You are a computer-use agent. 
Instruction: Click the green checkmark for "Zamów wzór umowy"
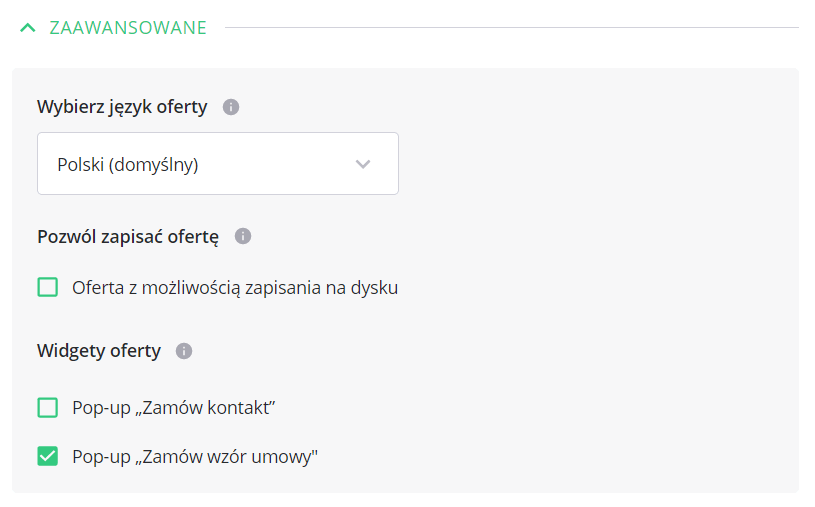pyautogui.click(x=48, y=457)
